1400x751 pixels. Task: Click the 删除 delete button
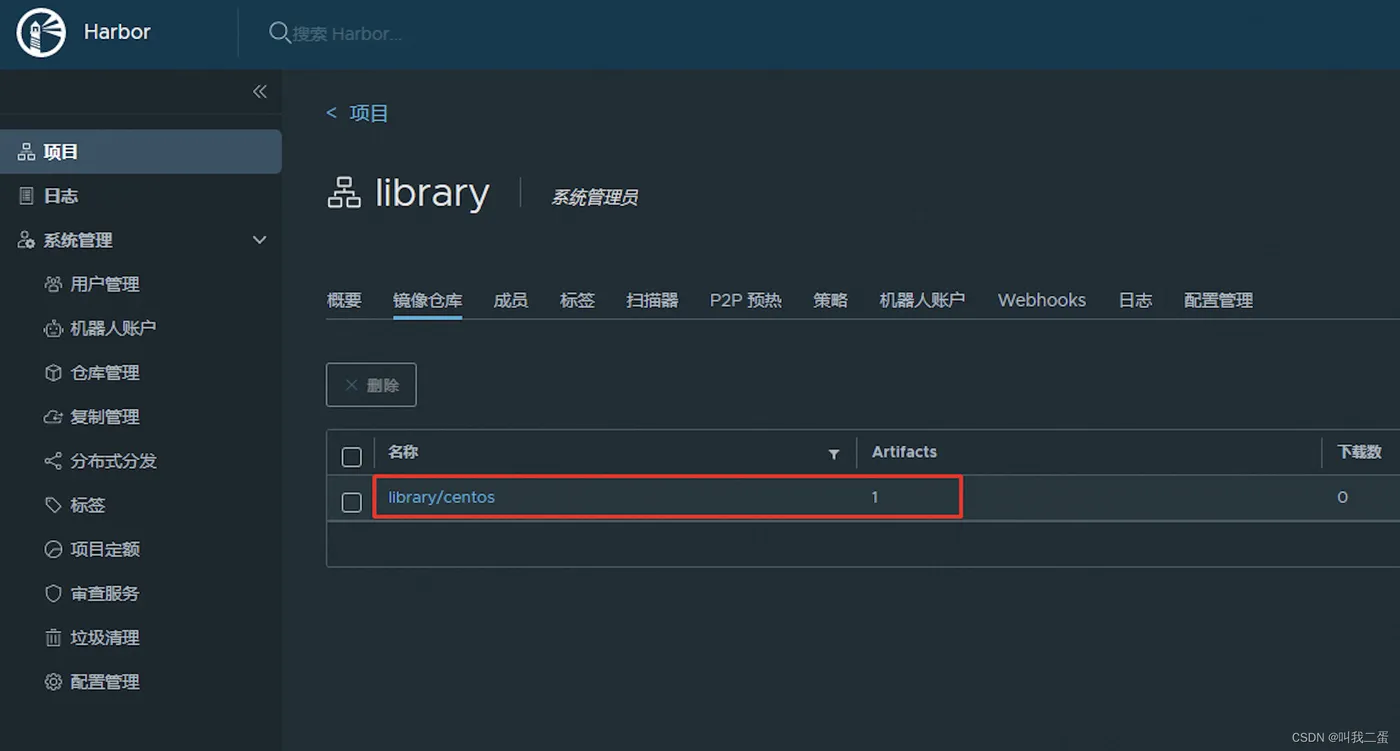point(371,385)
